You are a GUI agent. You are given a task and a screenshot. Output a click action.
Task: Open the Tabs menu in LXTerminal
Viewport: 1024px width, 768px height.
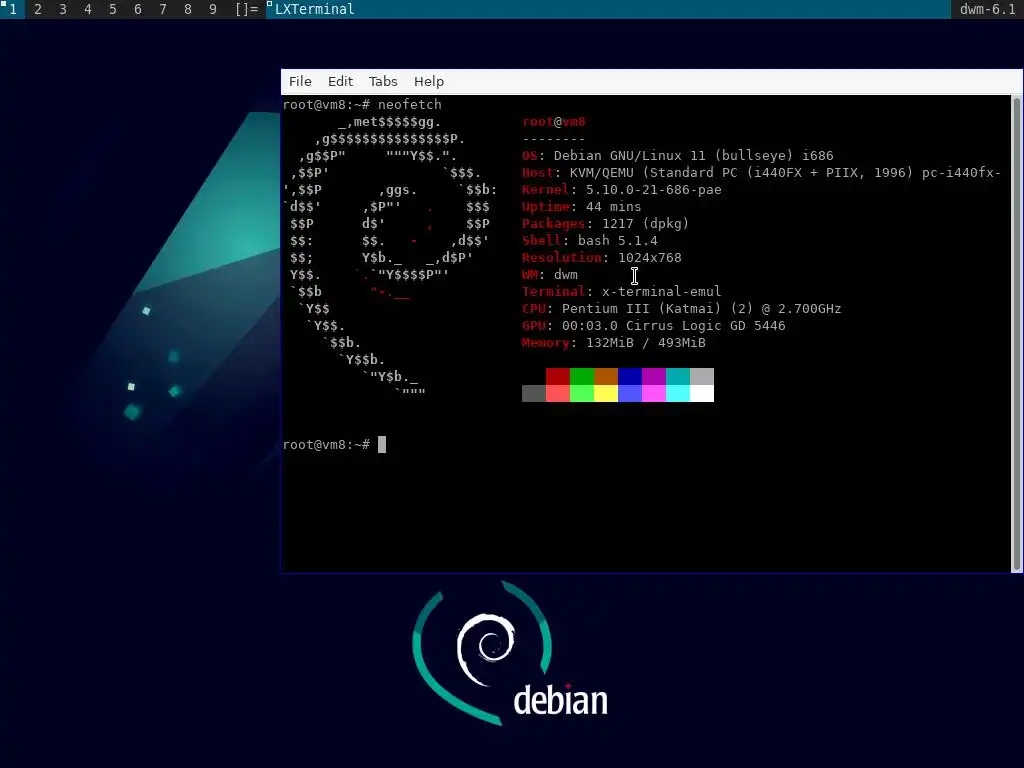click(x=383, y=82)
